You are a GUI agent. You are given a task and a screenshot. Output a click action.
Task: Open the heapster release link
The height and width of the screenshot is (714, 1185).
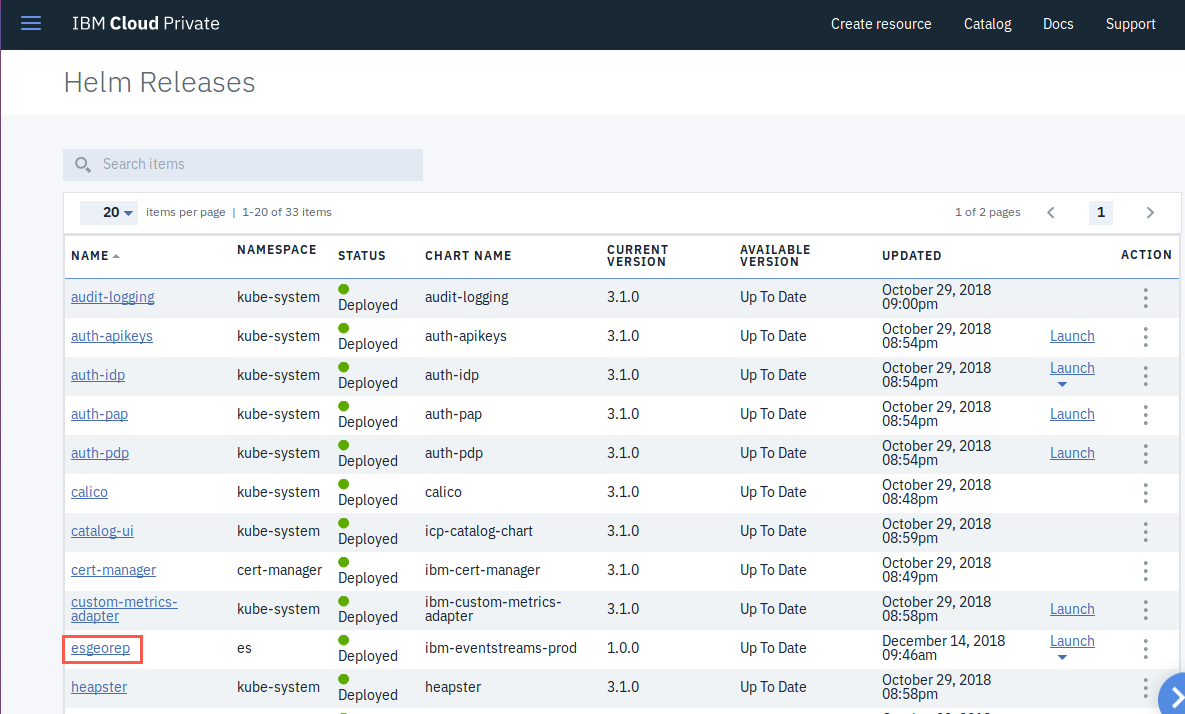click(99, 688)
